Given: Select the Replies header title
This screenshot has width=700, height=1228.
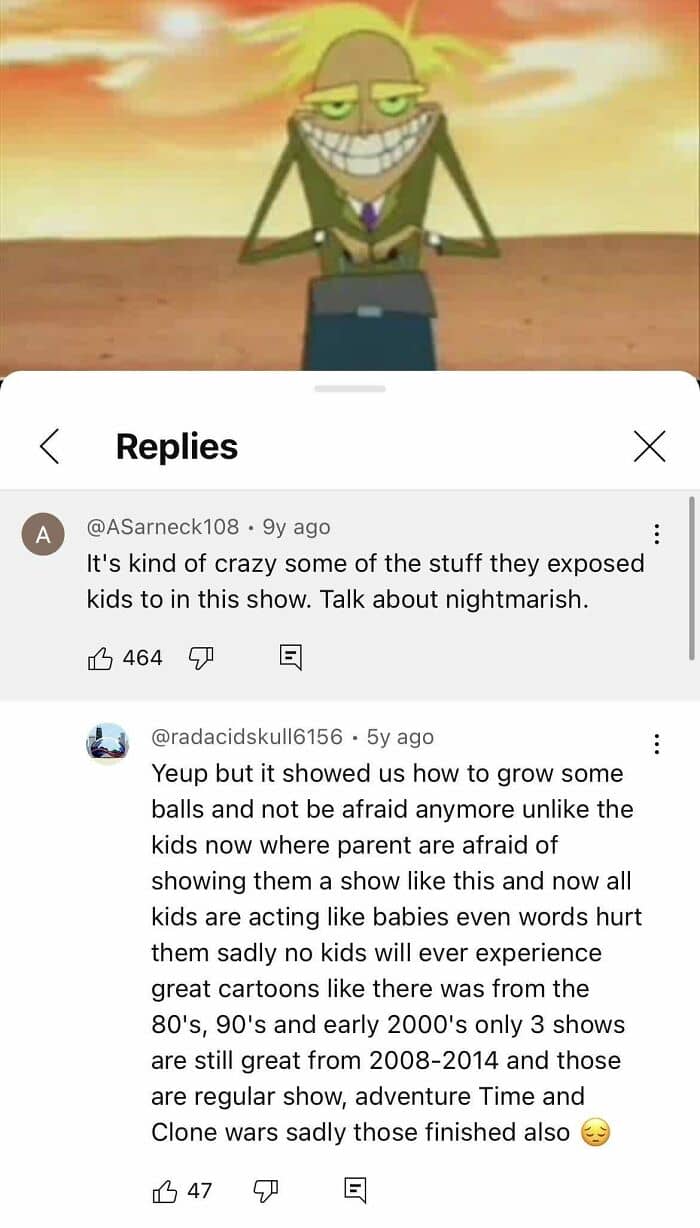Looking at the screenshot, I should point(177,446).
